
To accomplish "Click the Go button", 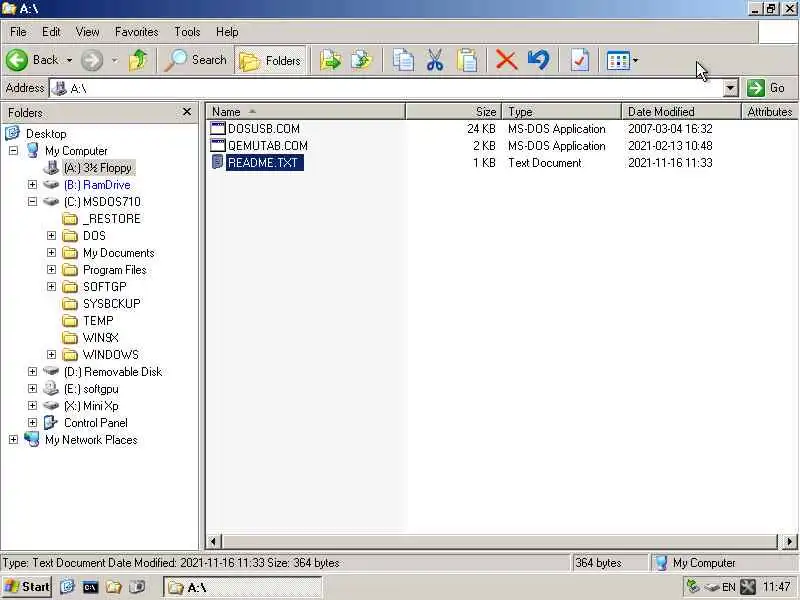I will coord(766,88).
